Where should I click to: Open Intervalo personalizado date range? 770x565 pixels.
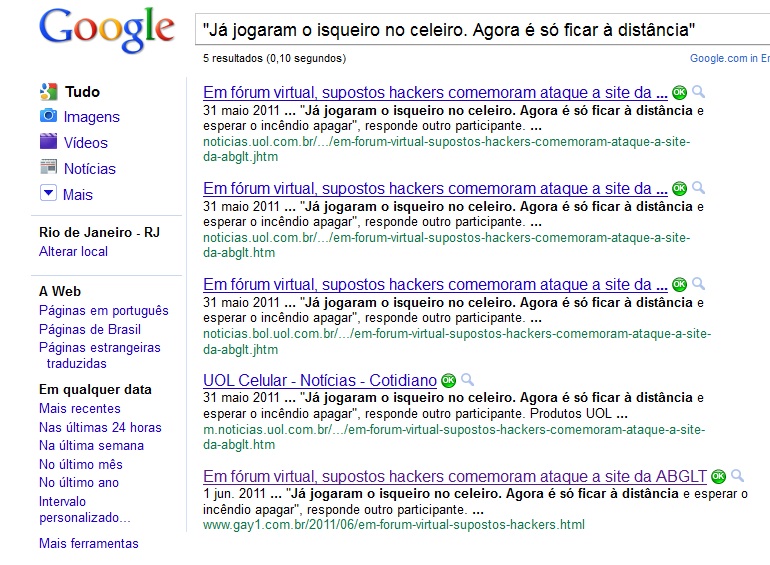click(x=84, y=510)
